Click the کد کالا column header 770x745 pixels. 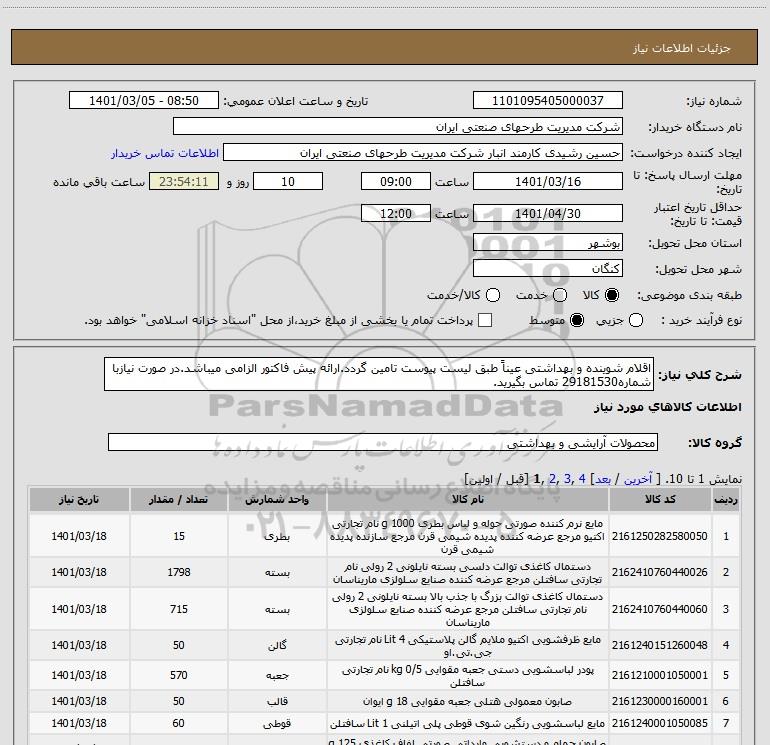[x=660, y=499]
